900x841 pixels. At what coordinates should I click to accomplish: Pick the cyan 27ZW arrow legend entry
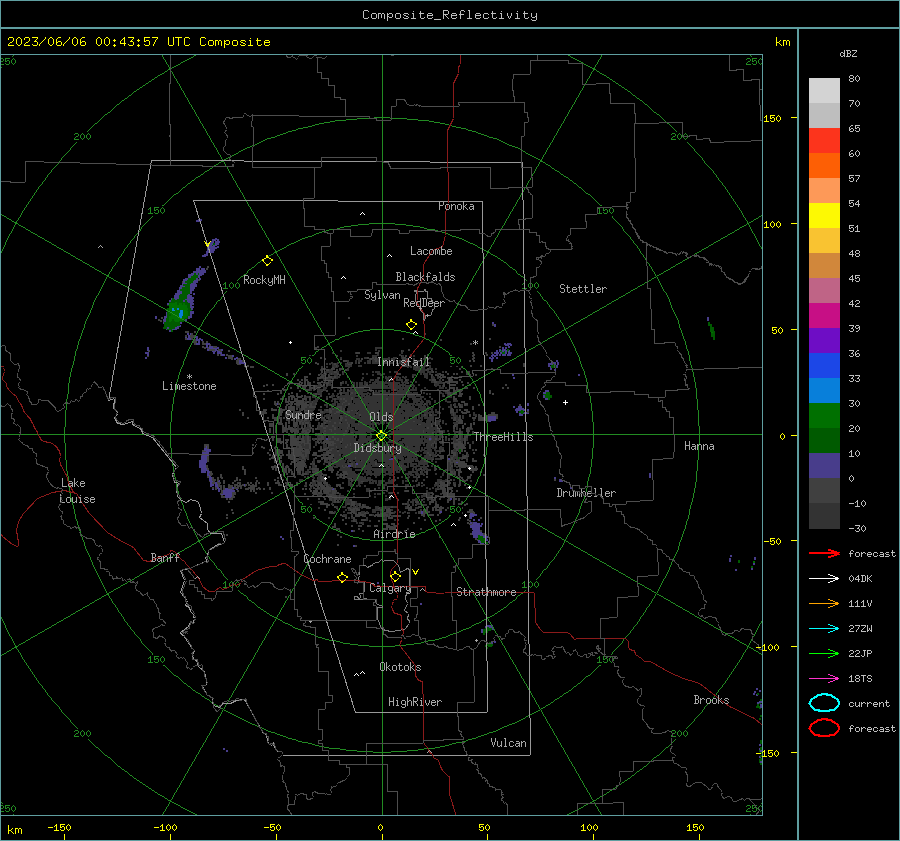click(x=824, y=629)
